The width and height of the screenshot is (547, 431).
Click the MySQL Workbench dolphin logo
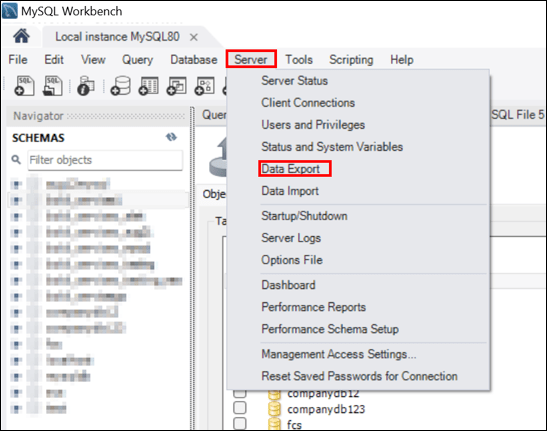(x=9, y=11)
